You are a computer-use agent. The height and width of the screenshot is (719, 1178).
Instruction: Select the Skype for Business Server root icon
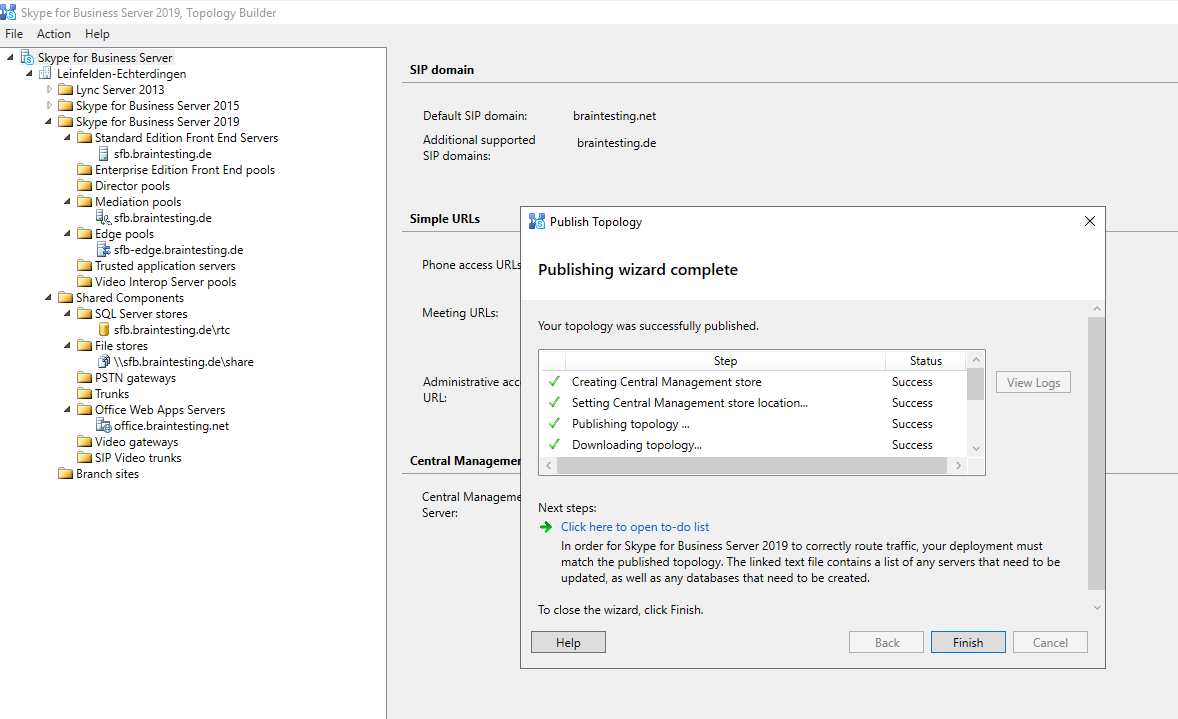tap(27, 57)
